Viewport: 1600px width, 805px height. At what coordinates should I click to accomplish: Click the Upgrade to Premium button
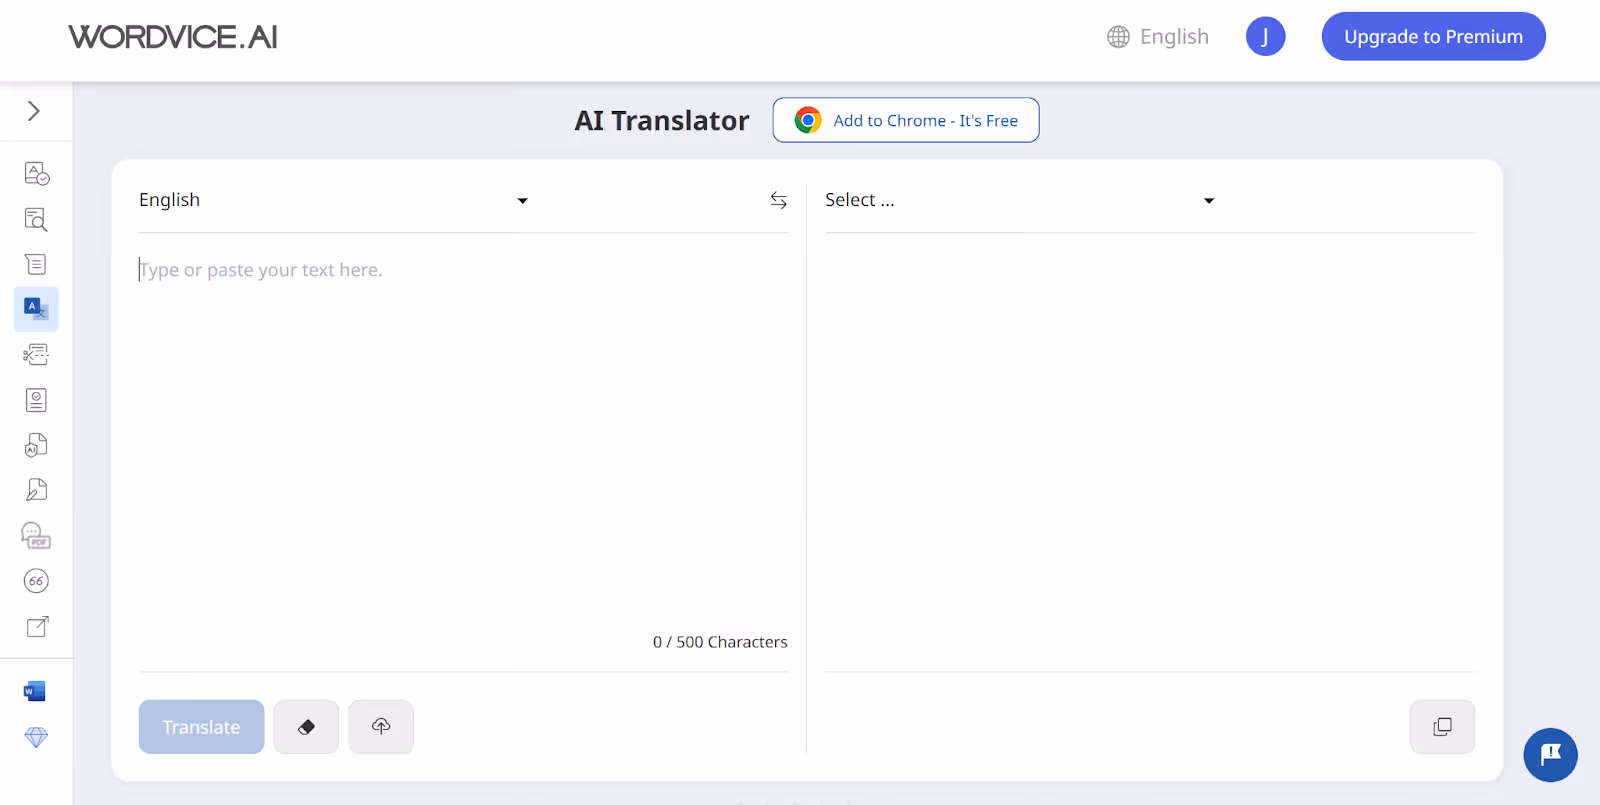pyautogui.click(x=1433, y=36)
